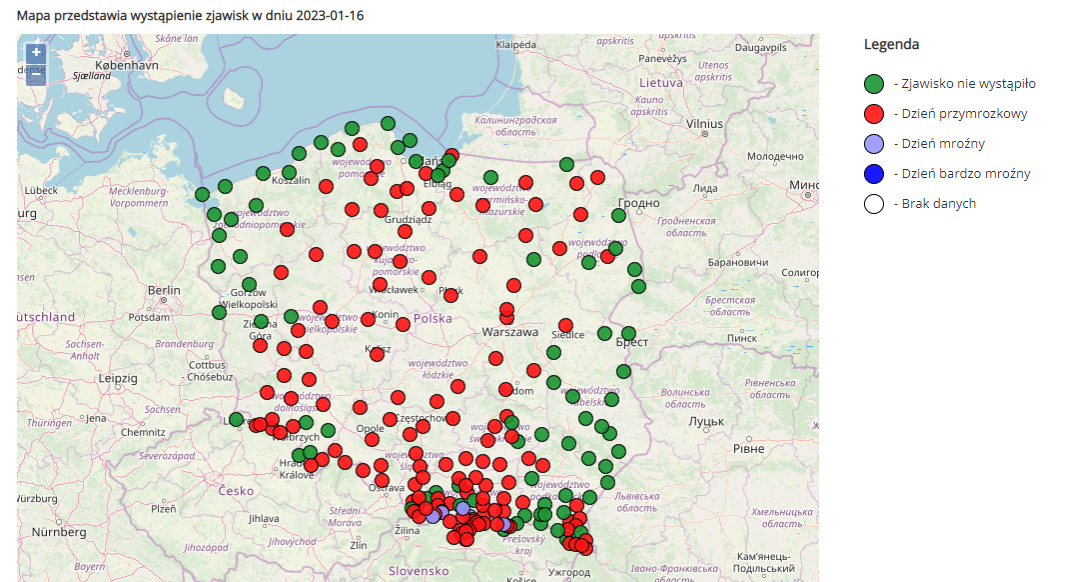Screen dimensions: 1073x582
Task: Open the red station marker at Siedlce
Action: 565,326
